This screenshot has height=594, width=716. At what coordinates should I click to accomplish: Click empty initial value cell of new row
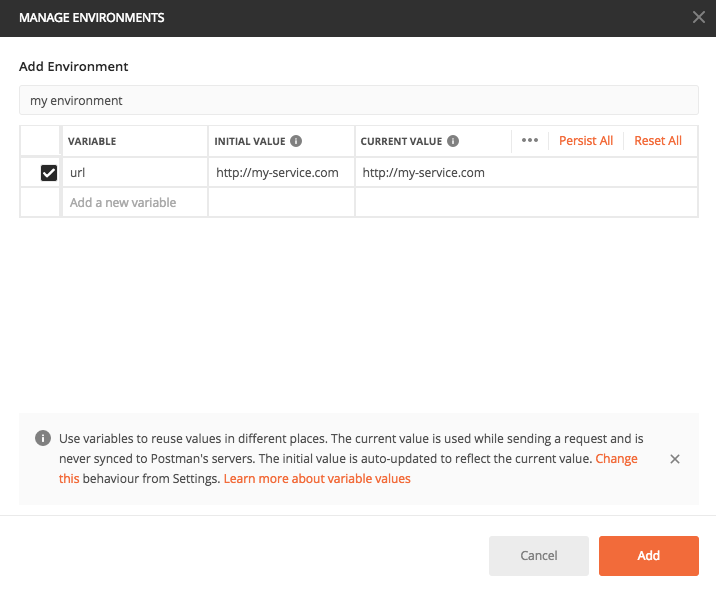point(281,202)
